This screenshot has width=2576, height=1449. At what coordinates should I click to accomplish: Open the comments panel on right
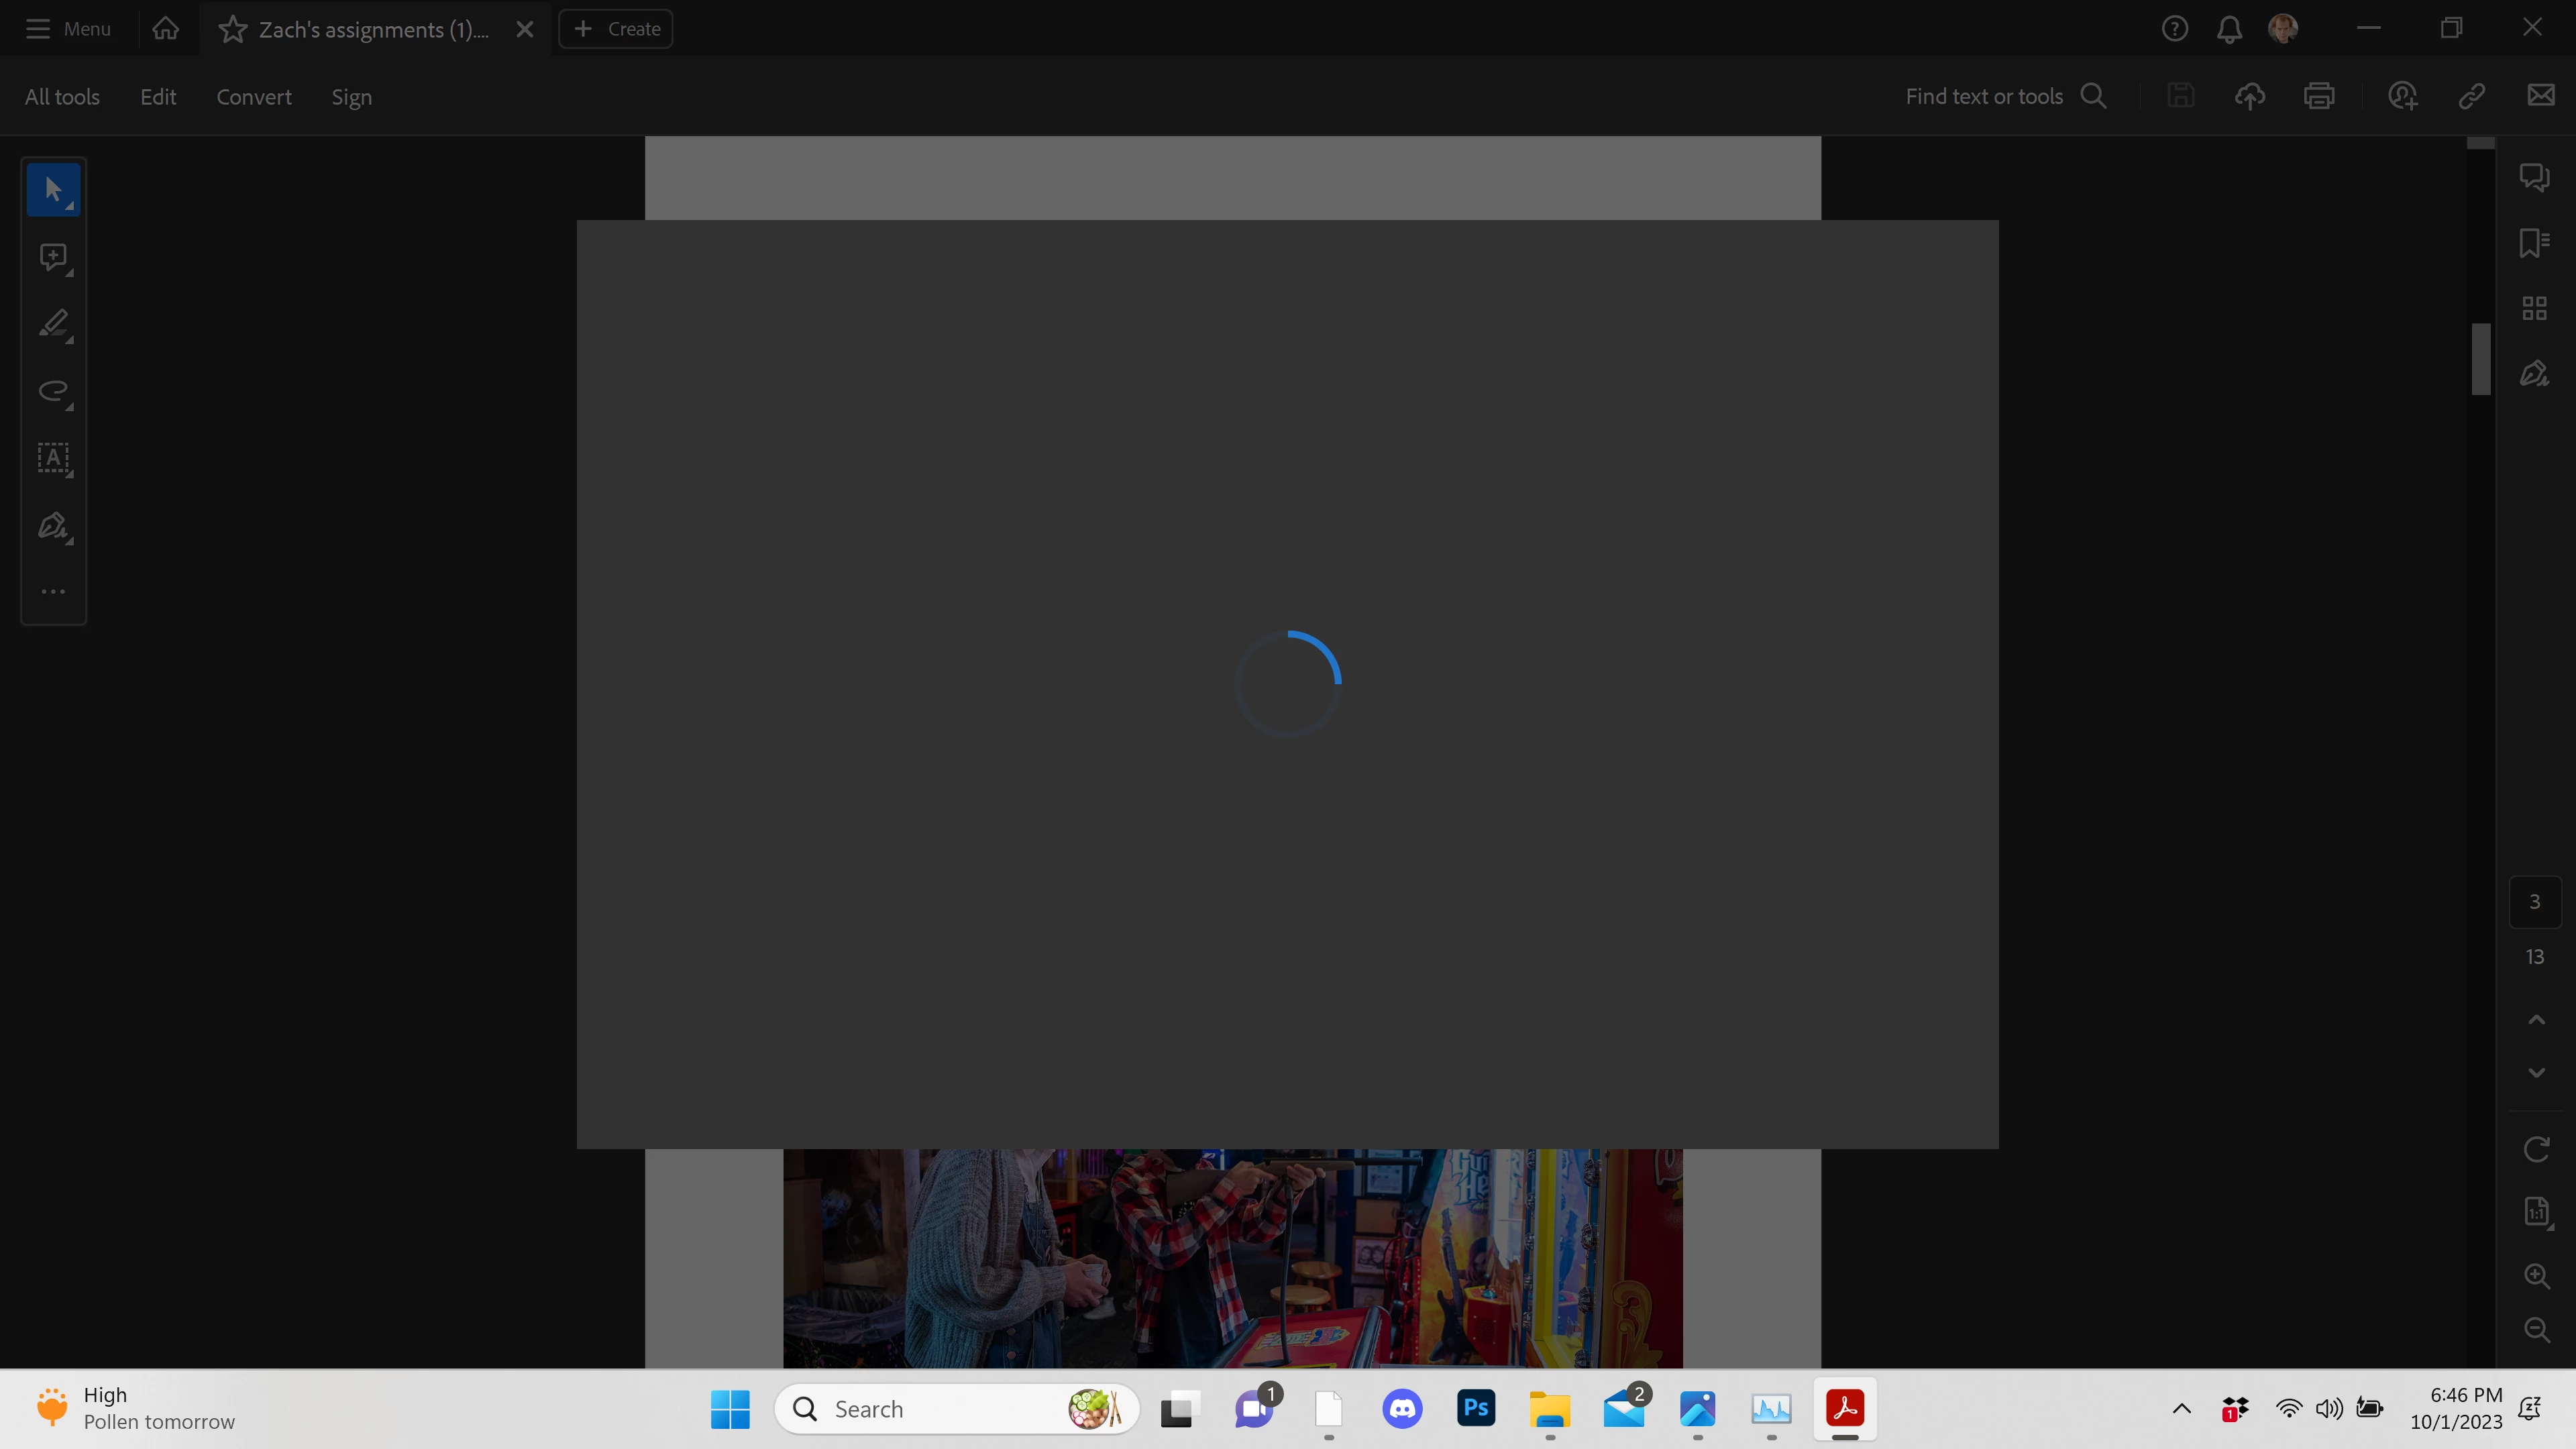click(2534, 177)
